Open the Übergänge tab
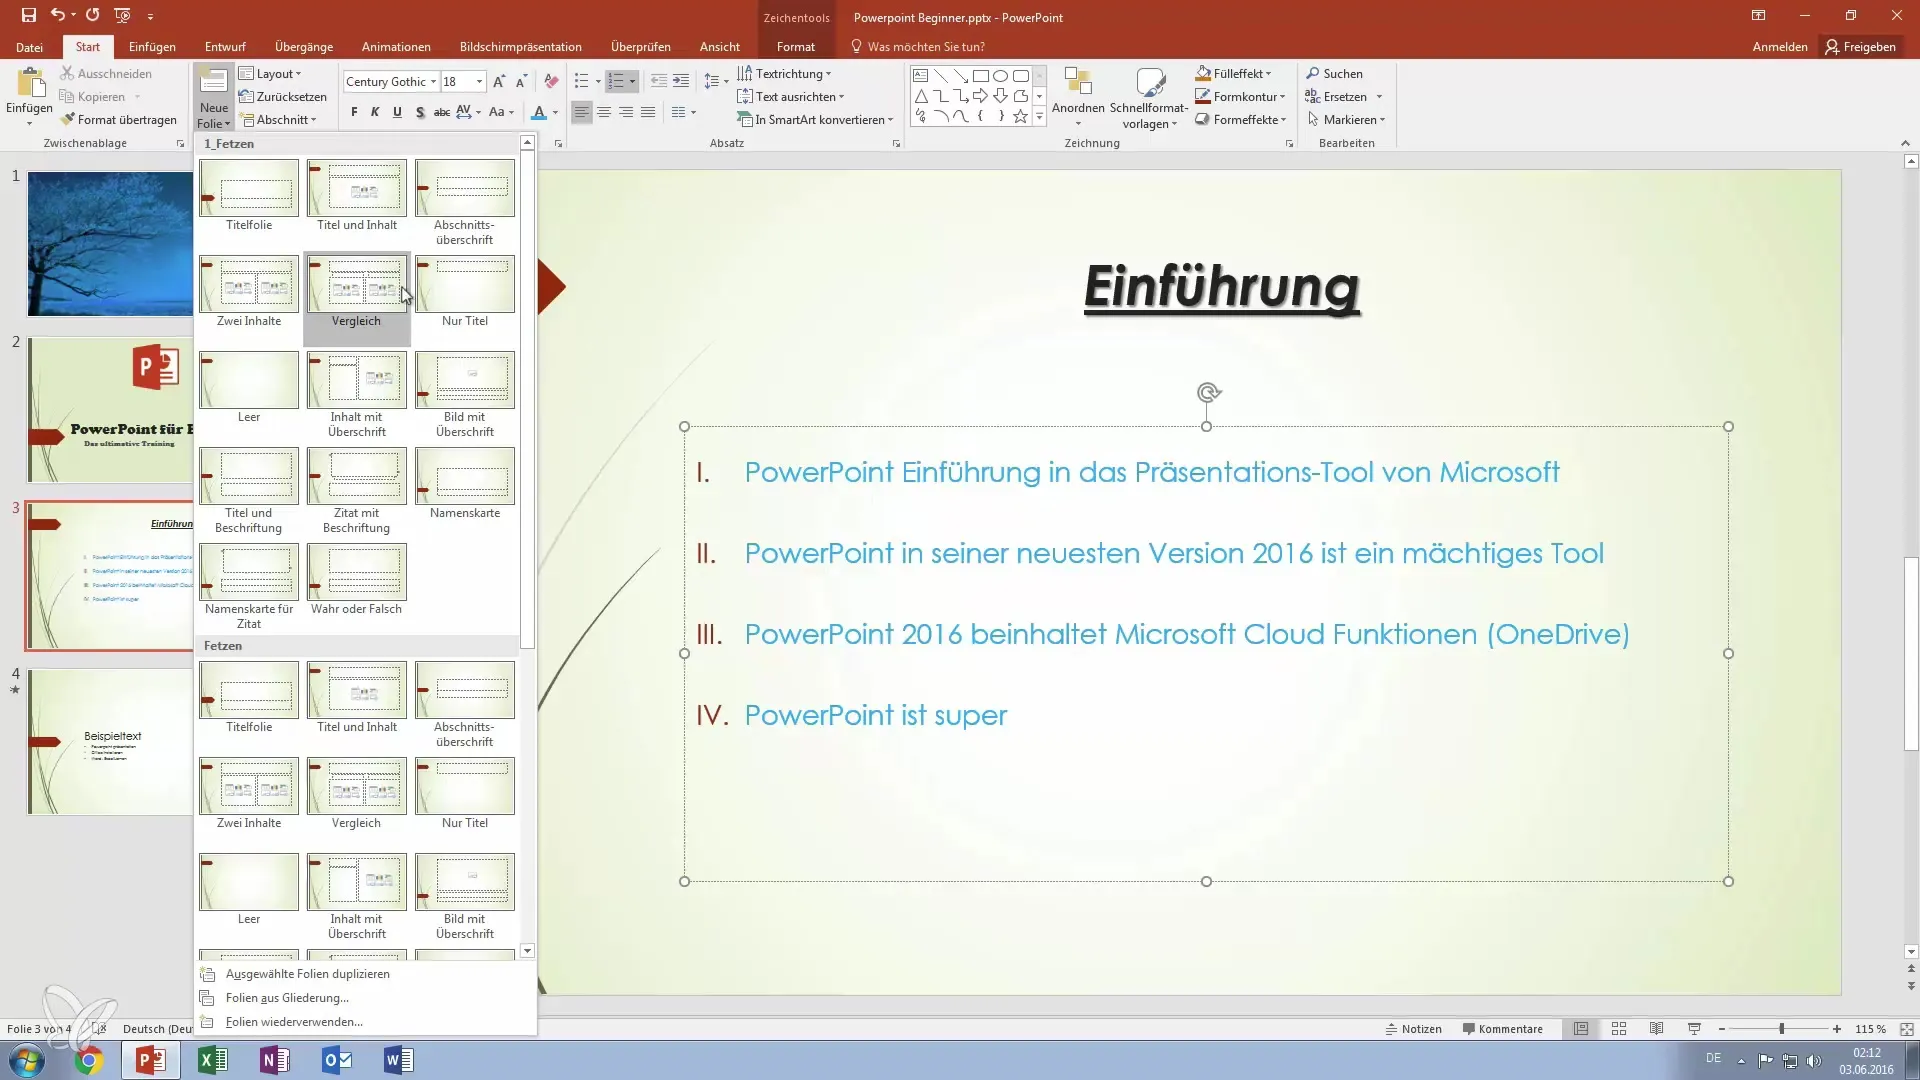This screenshot has width=1920, height=1080. [x=304, y=47]
